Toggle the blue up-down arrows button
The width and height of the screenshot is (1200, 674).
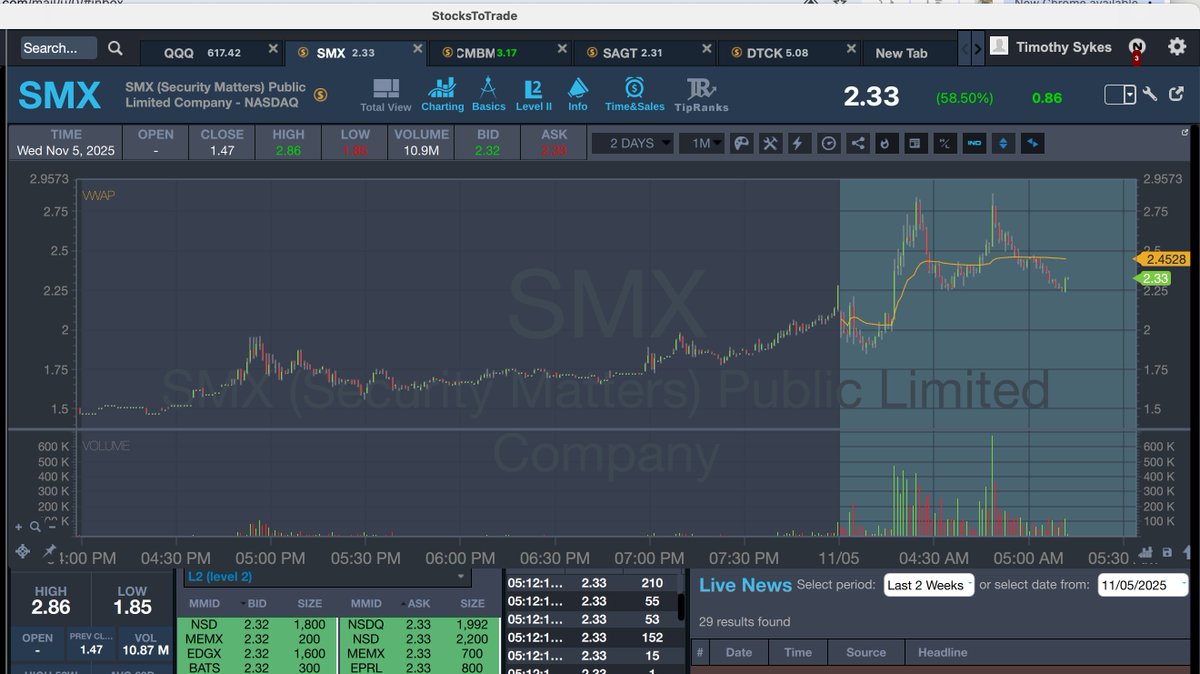point(1003,143)
